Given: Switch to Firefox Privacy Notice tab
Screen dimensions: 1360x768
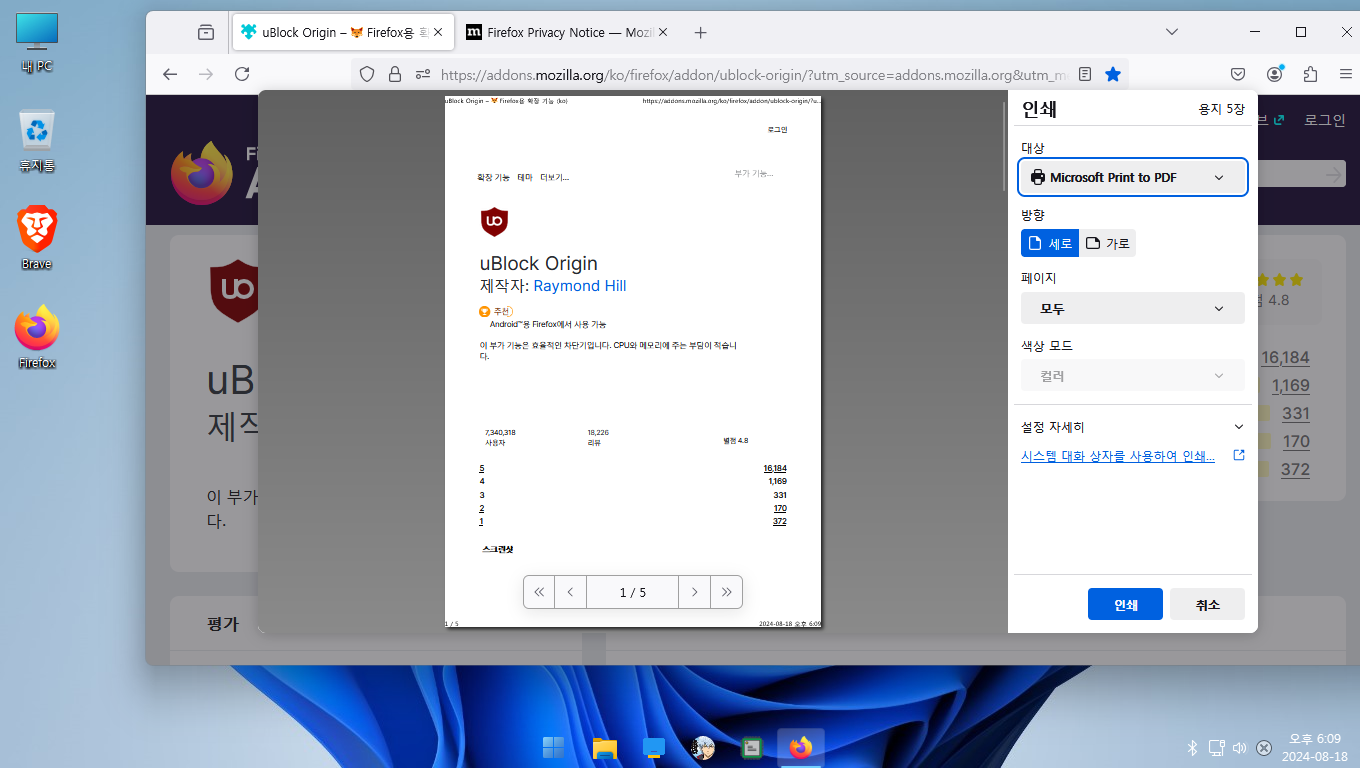Looking at the screenshot, I should click(x=567, y=32).
